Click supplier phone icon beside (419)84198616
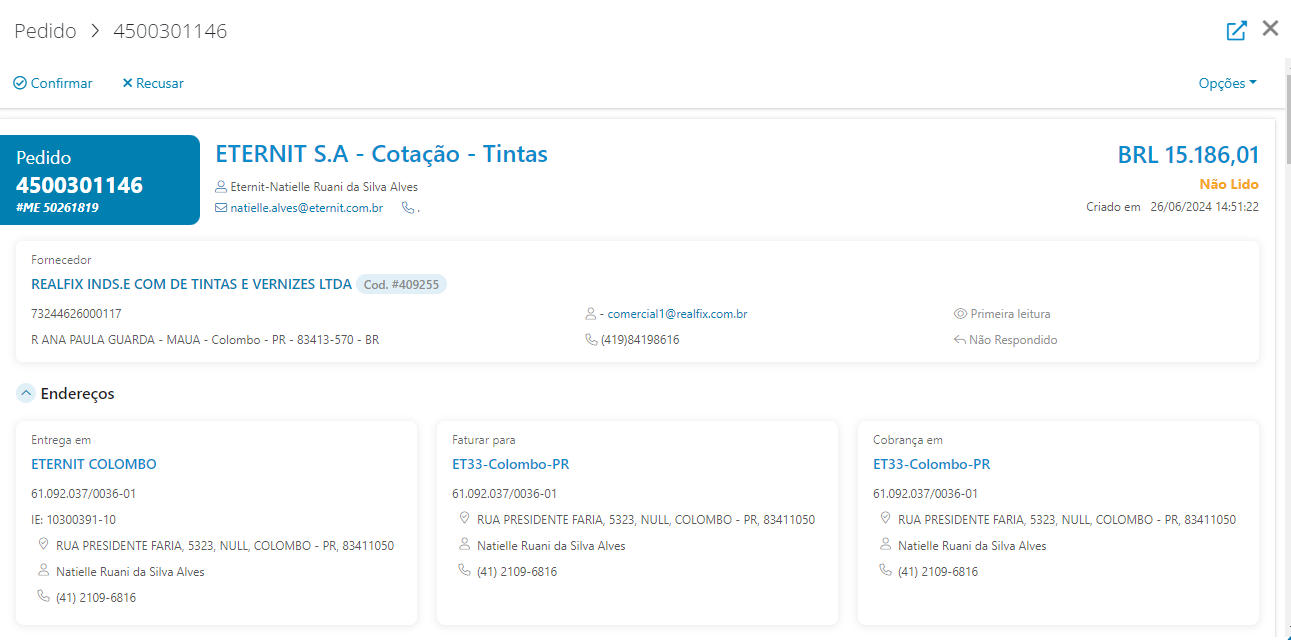 click(591, 340)
